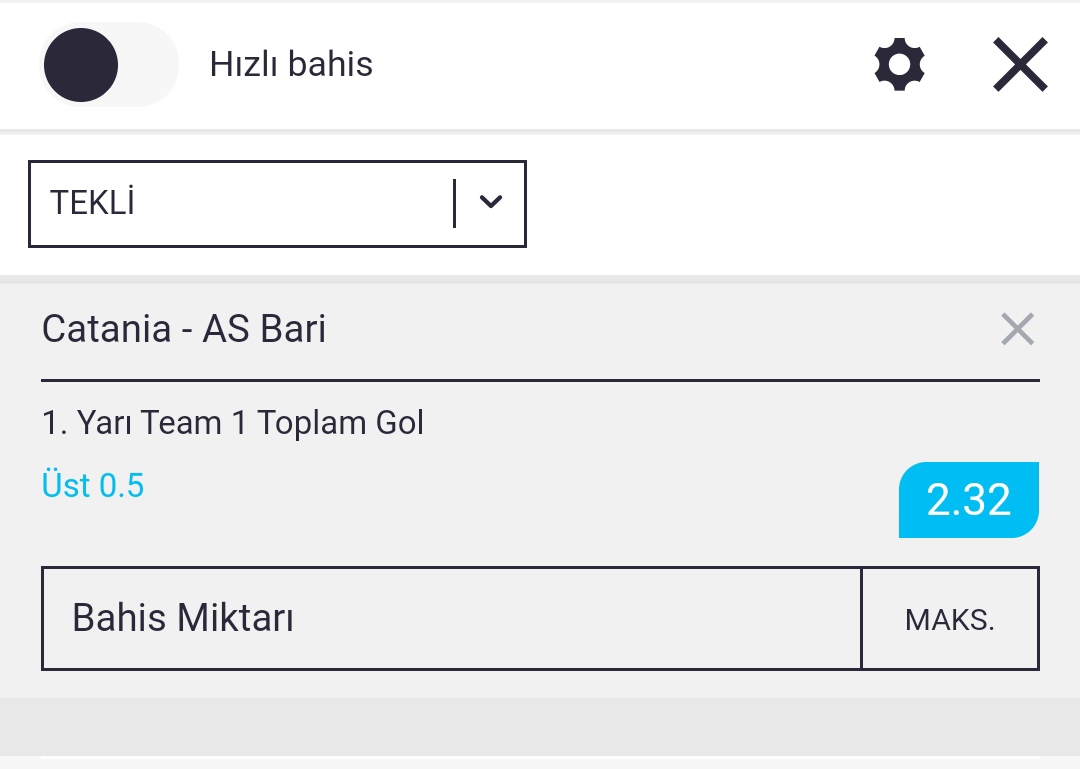Select the TEKLİ text in combo box
Viewport: 1080px width, 769px height.
point(92,202)
